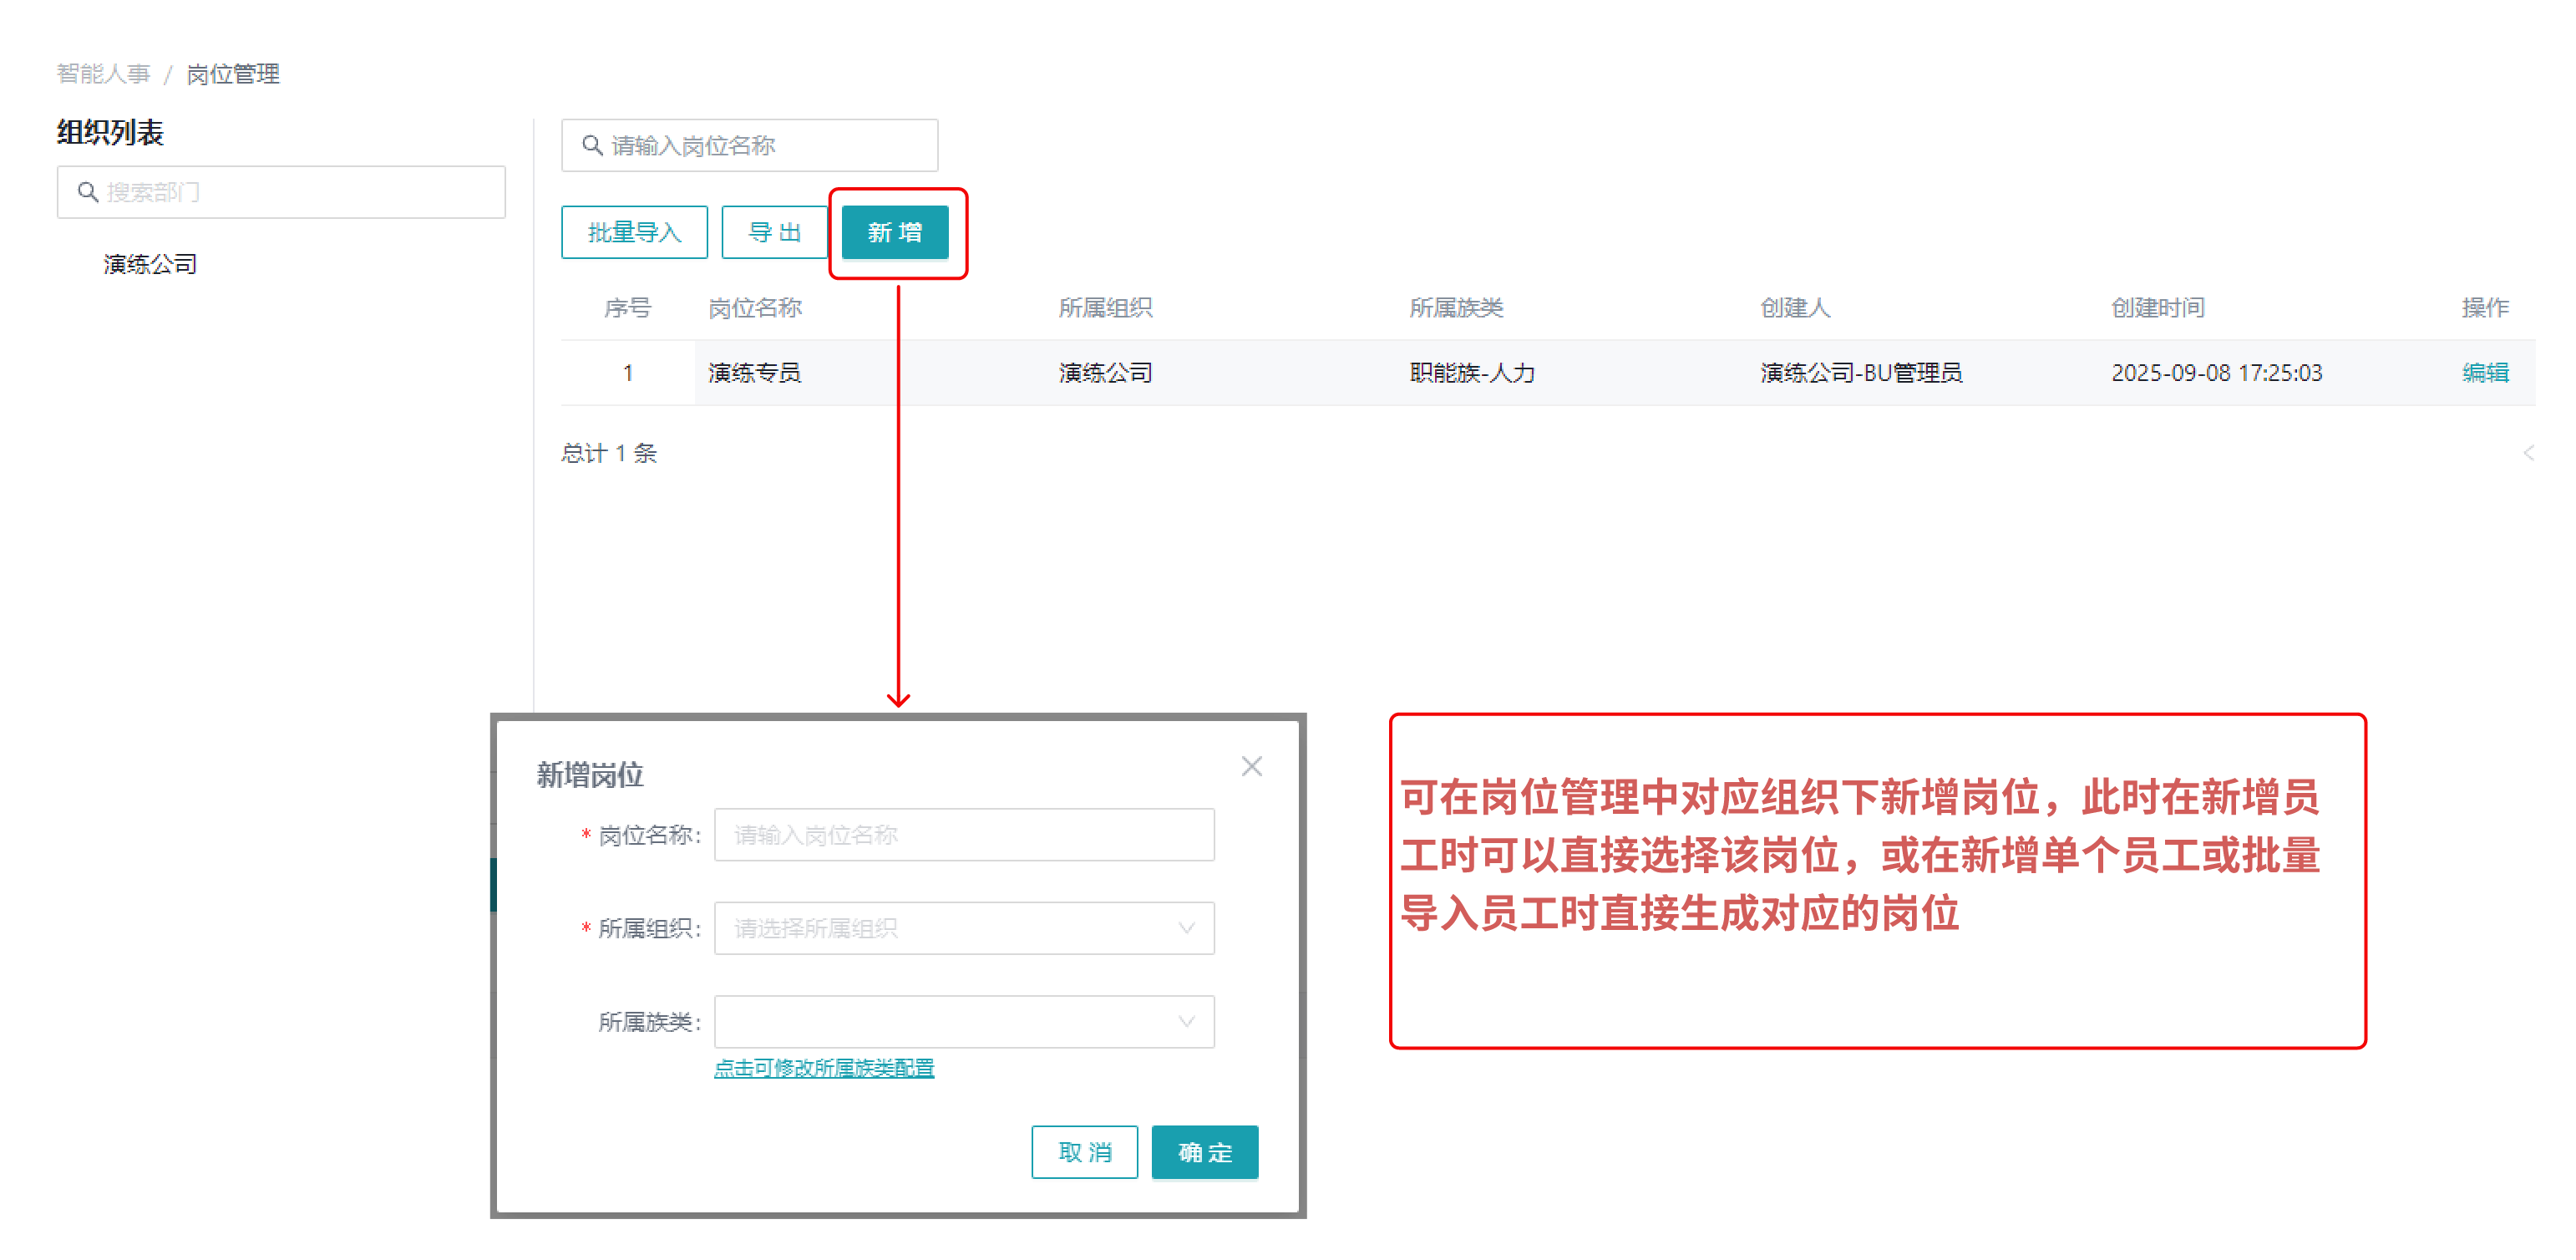Click the 所属族类 dropdown arrow chevron

point(1186,1021)
